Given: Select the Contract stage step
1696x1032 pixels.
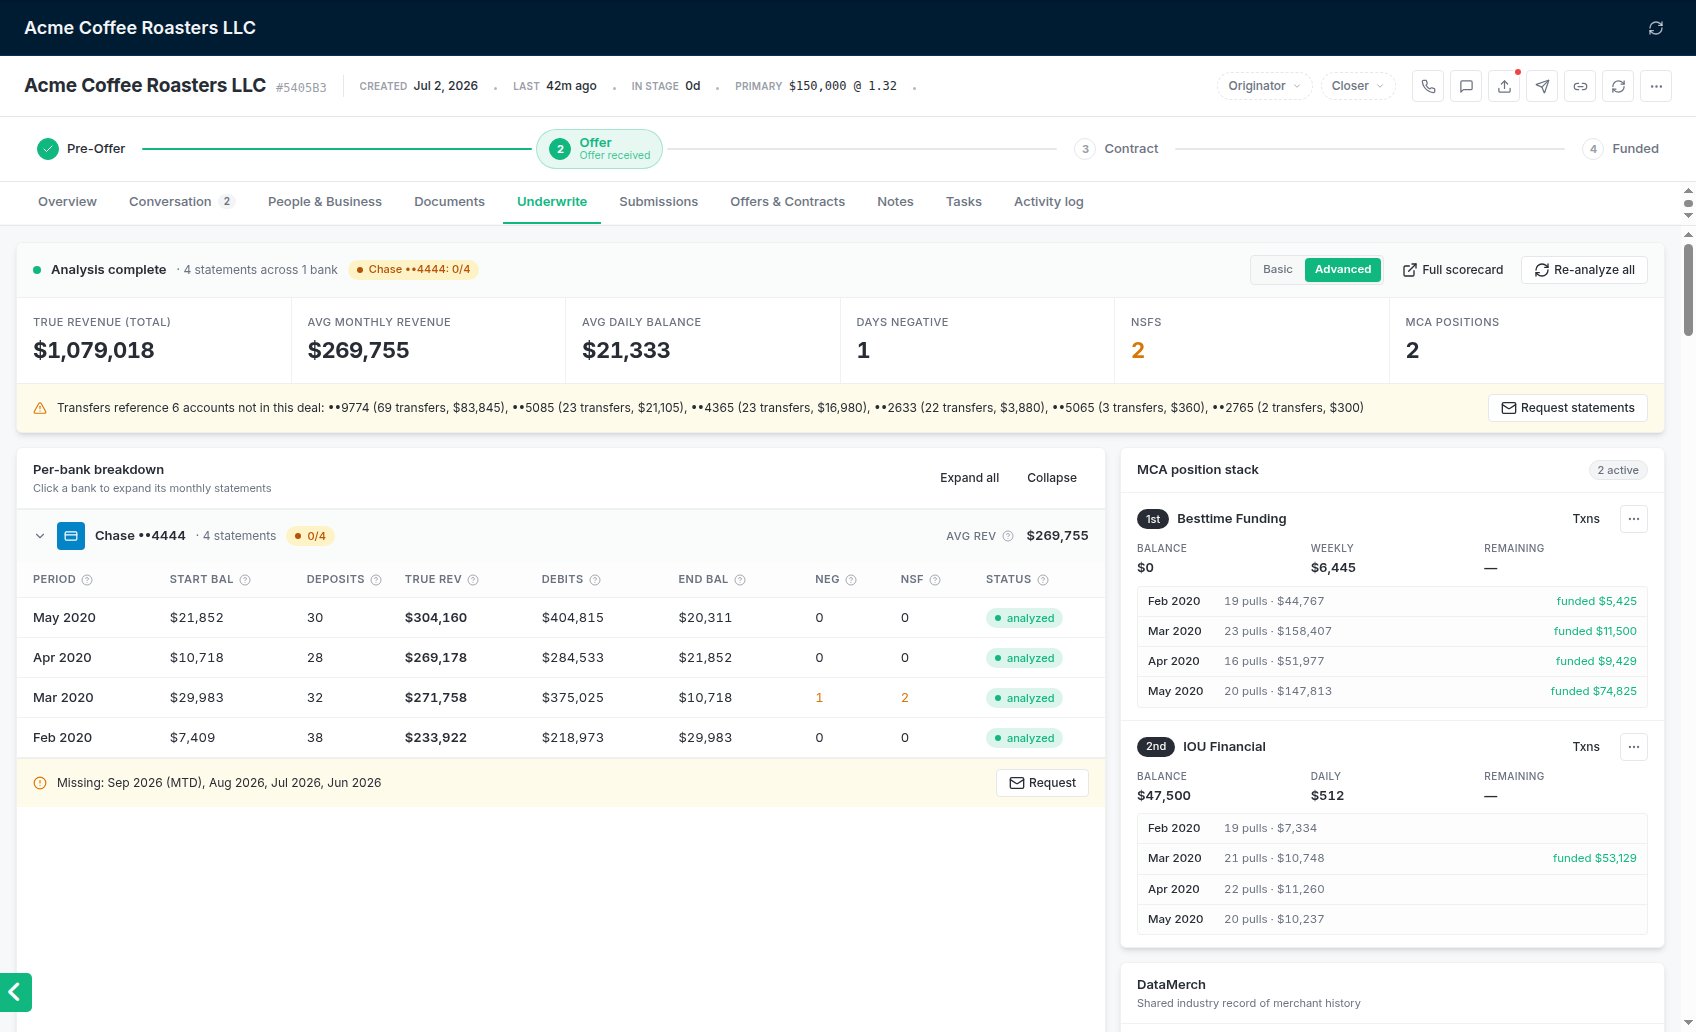Looking at the screenshot, I should pyautogui.click(x=1116, y=149).
